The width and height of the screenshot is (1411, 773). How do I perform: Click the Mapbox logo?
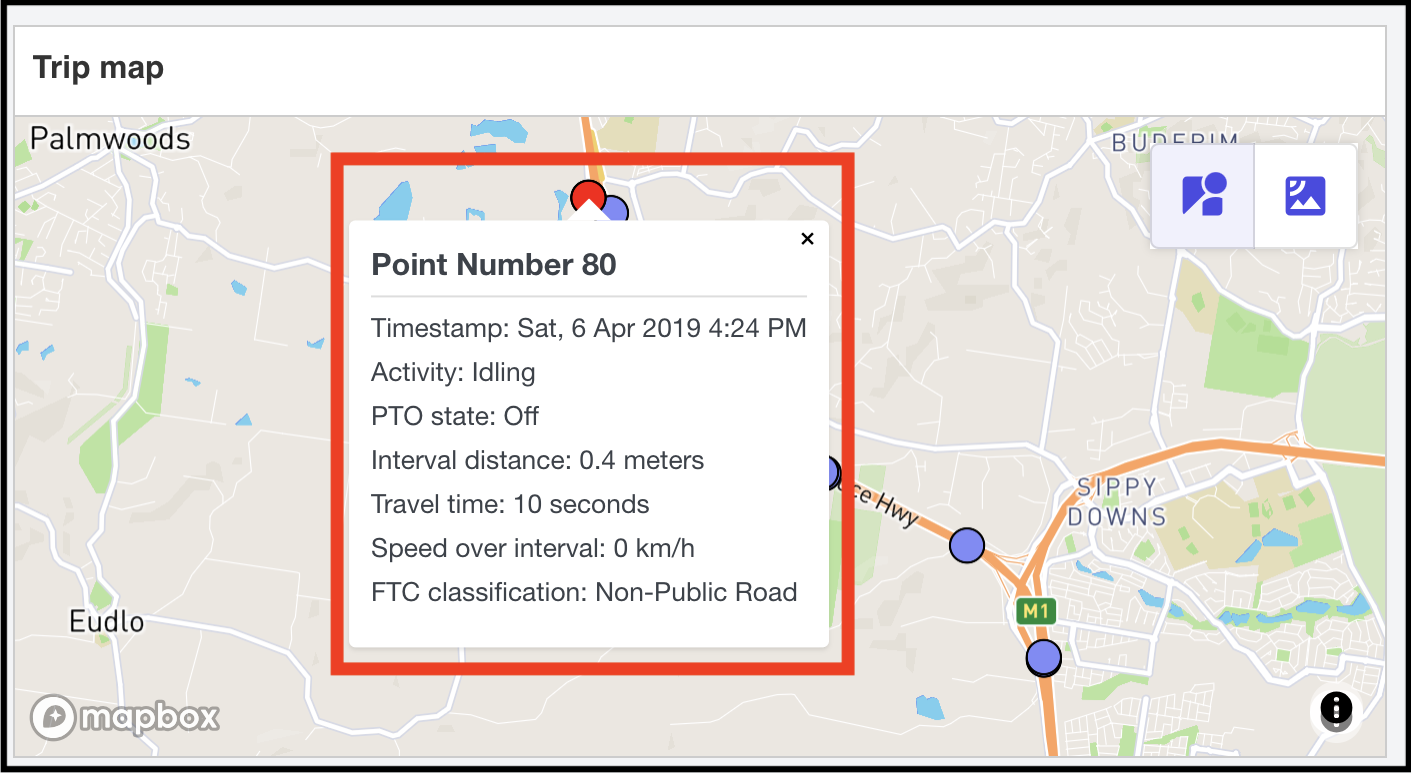pos(125,716)
